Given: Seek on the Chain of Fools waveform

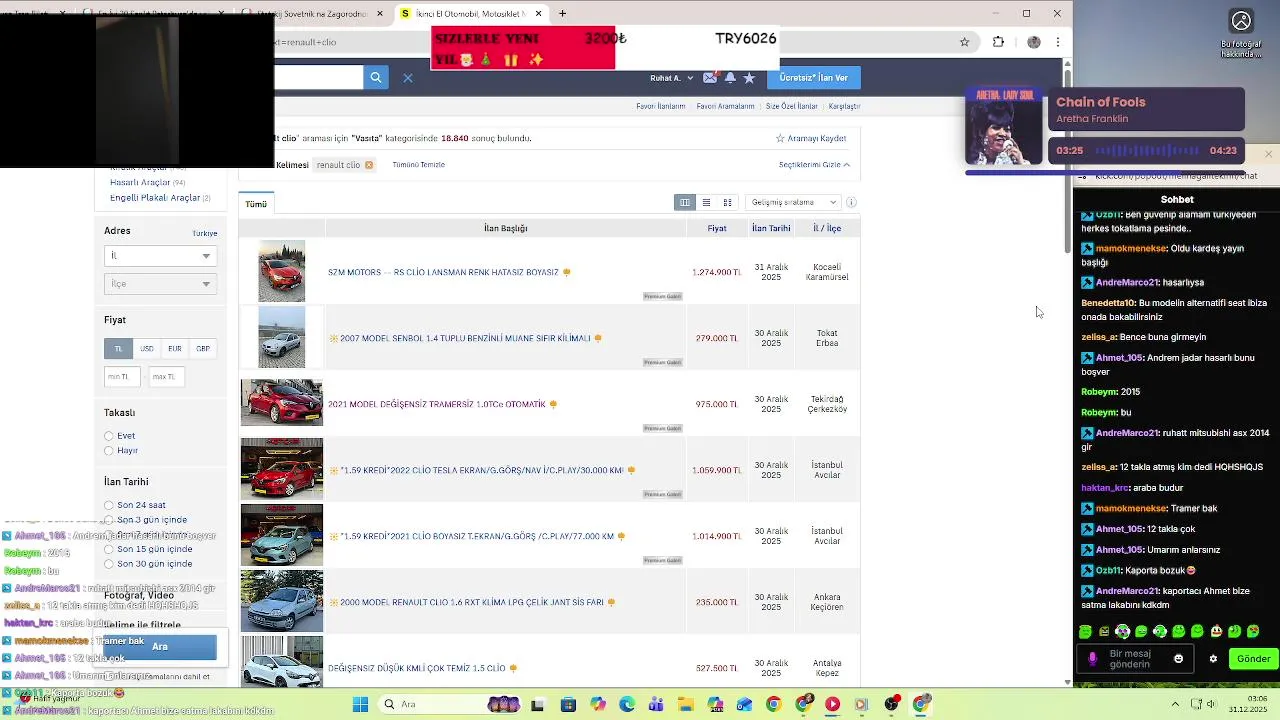Looking at the screenshot, I should pos(1147,151).
